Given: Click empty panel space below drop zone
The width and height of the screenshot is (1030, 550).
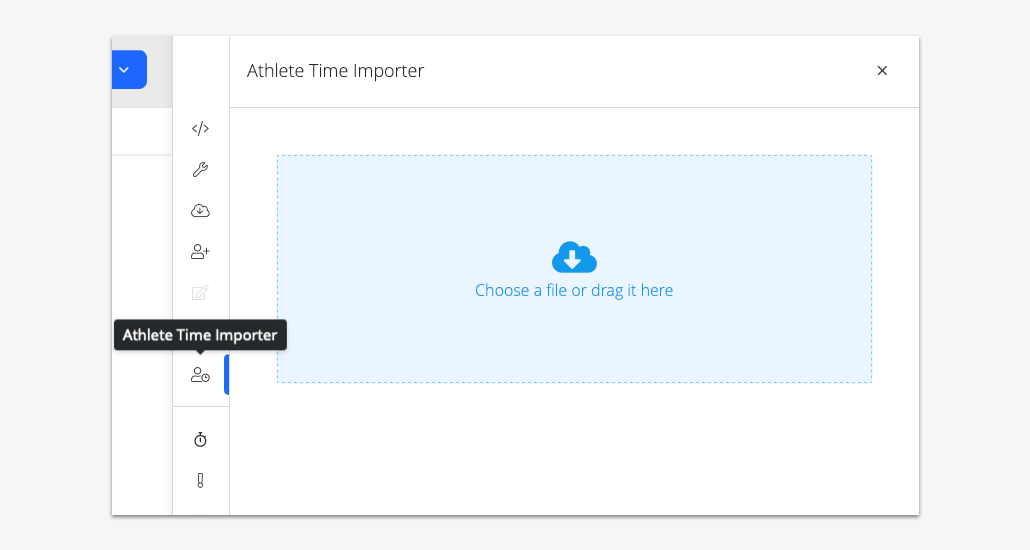Looking at the screenshot, I should (574, 449).
